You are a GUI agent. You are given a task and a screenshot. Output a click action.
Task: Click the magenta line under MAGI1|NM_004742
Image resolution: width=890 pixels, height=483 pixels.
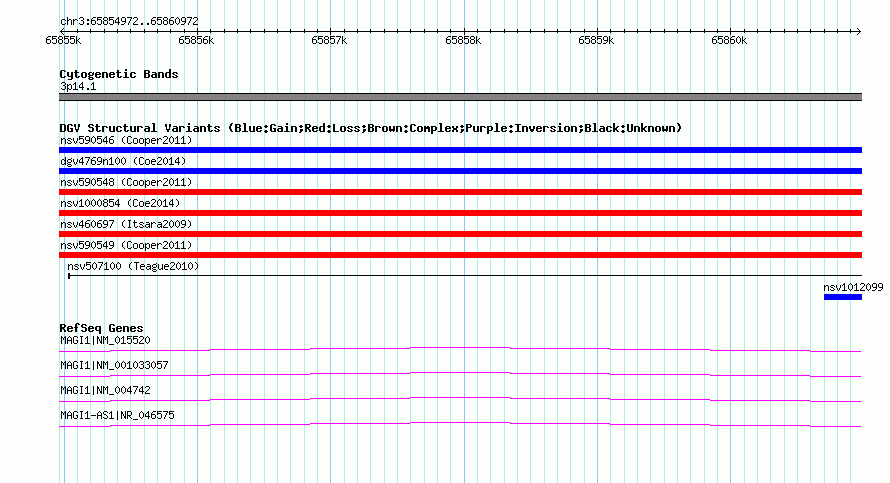point(460,400)
